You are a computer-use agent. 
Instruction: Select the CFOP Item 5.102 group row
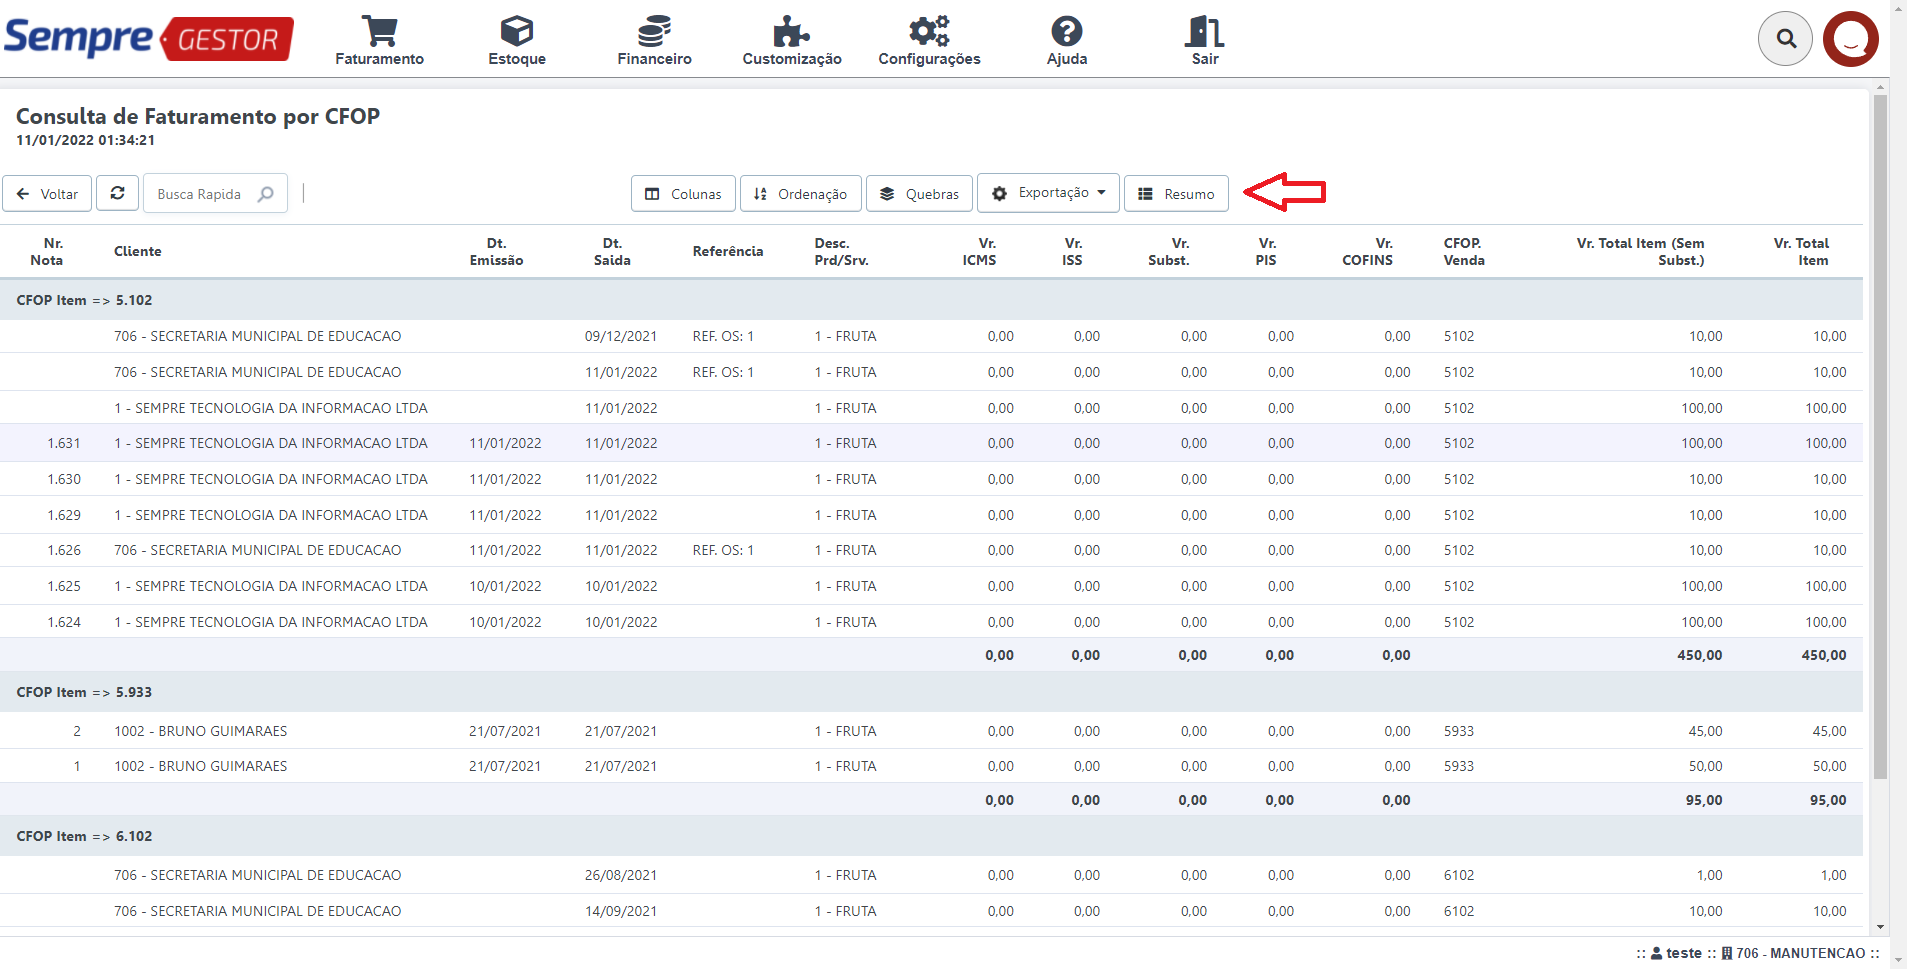click(x=931, y=300)
